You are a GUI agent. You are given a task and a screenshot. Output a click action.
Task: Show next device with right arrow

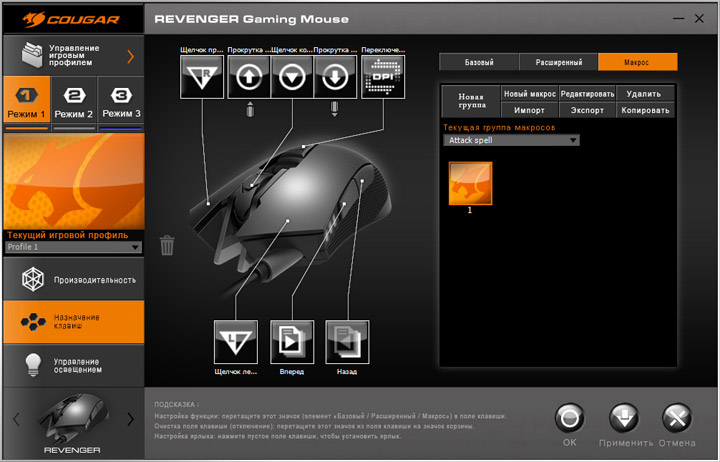(x=131, y=419)
